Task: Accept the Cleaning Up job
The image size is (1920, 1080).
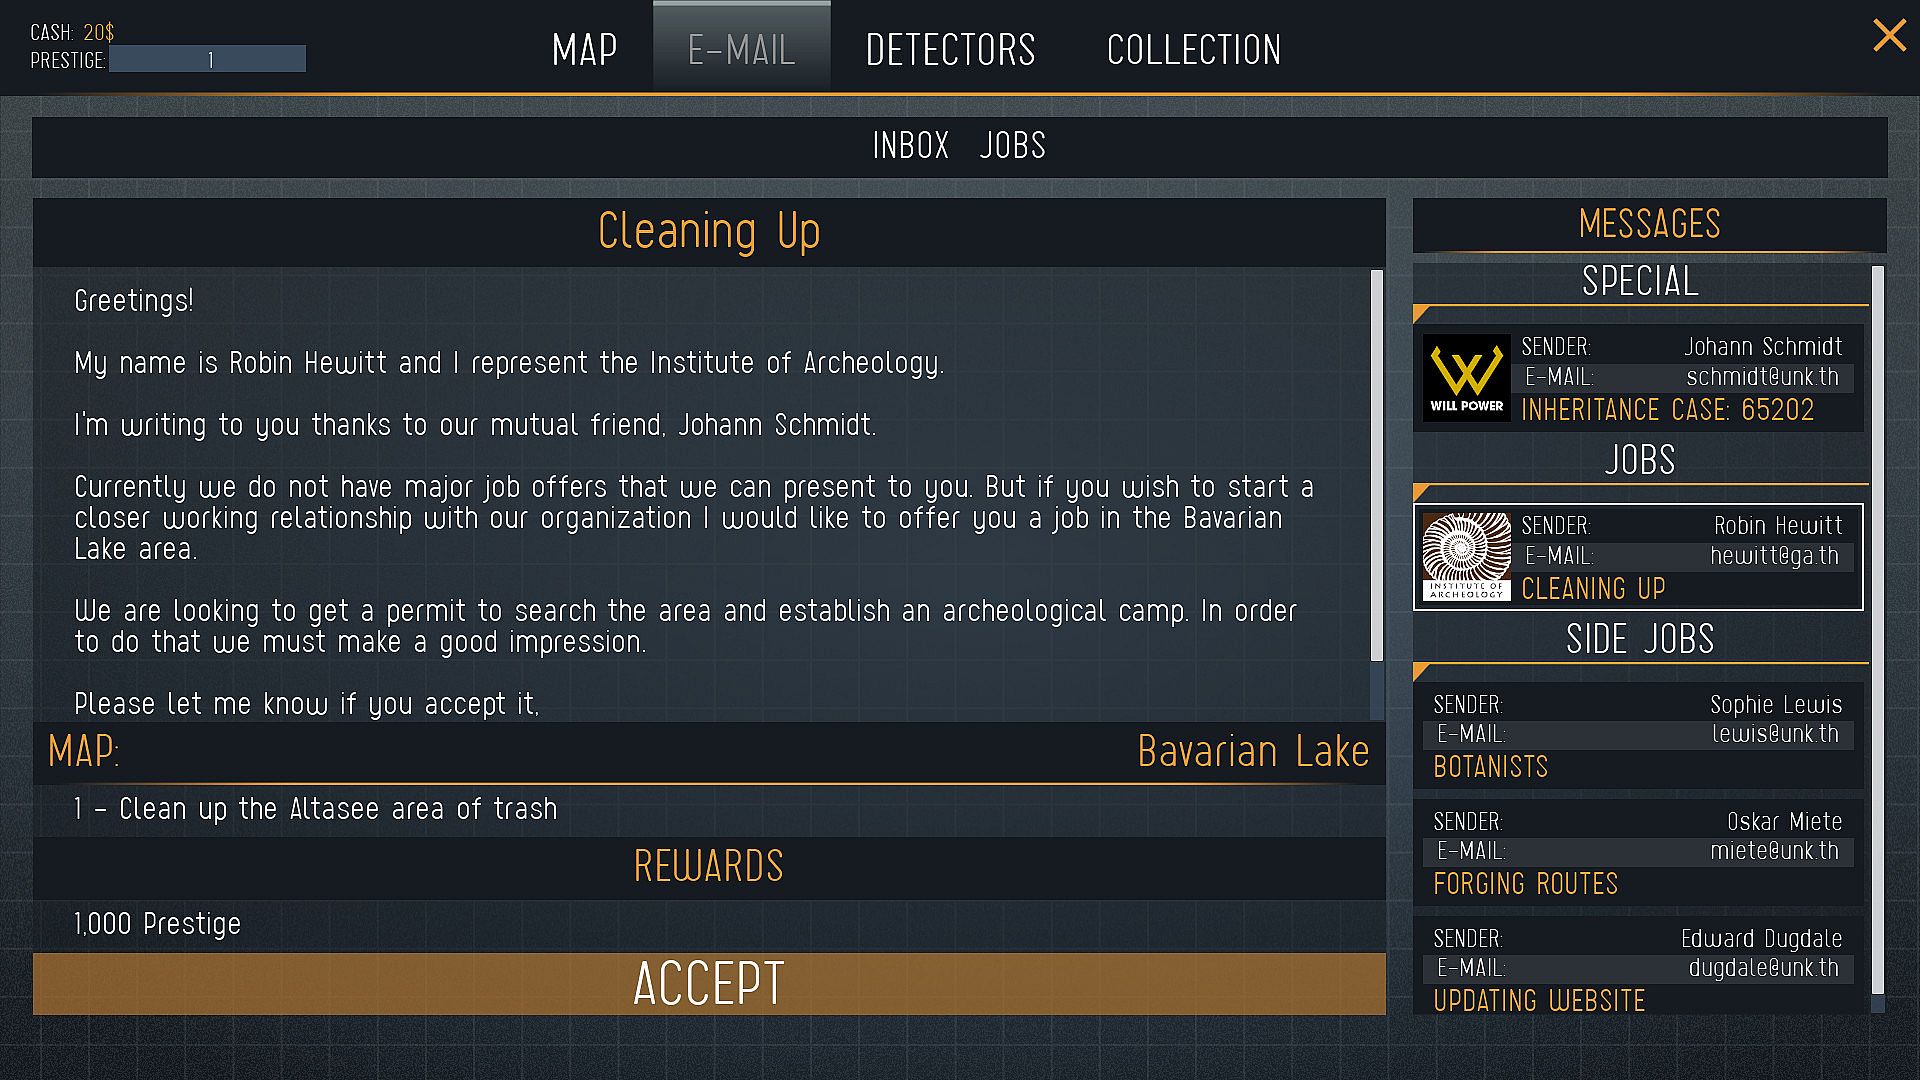Action: point(709,984)
